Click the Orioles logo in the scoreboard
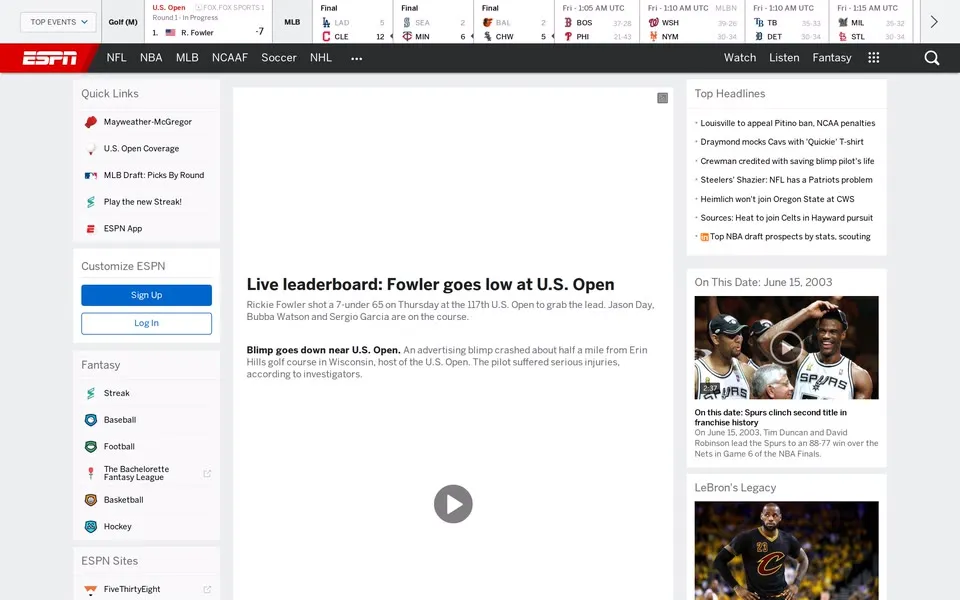Viewport: 960px width, 600px height. (x=487, y=23)
